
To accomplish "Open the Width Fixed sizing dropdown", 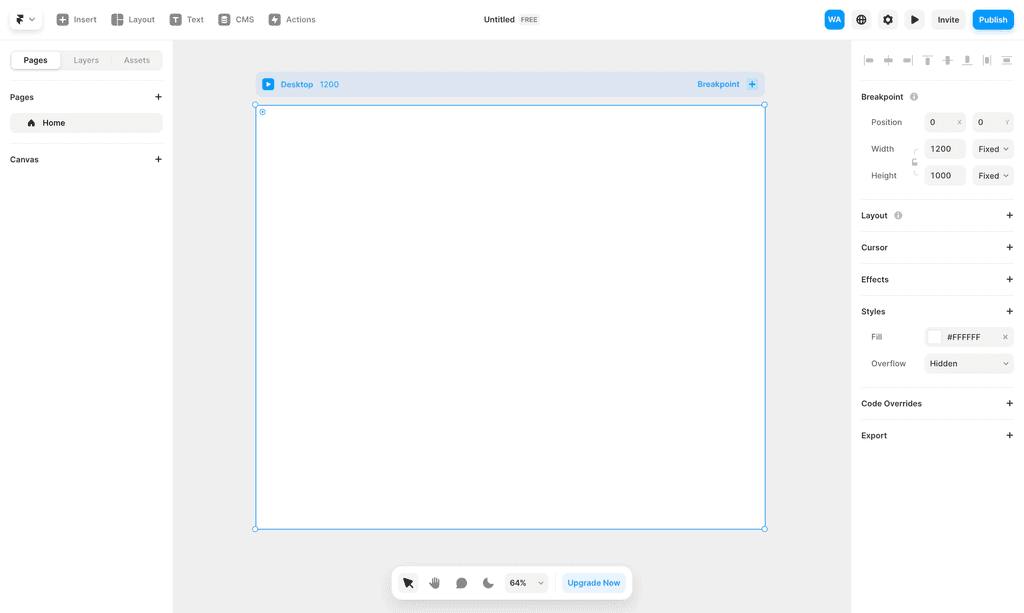I will point(993,148).
